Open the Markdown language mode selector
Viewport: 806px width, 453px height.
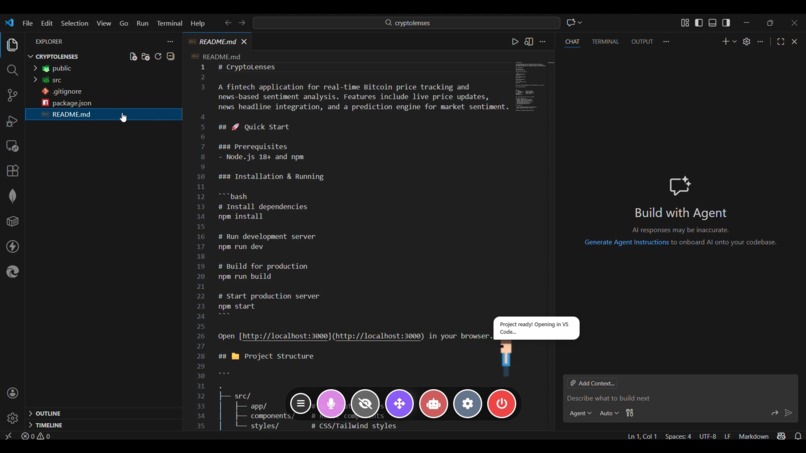pos(753,436)
